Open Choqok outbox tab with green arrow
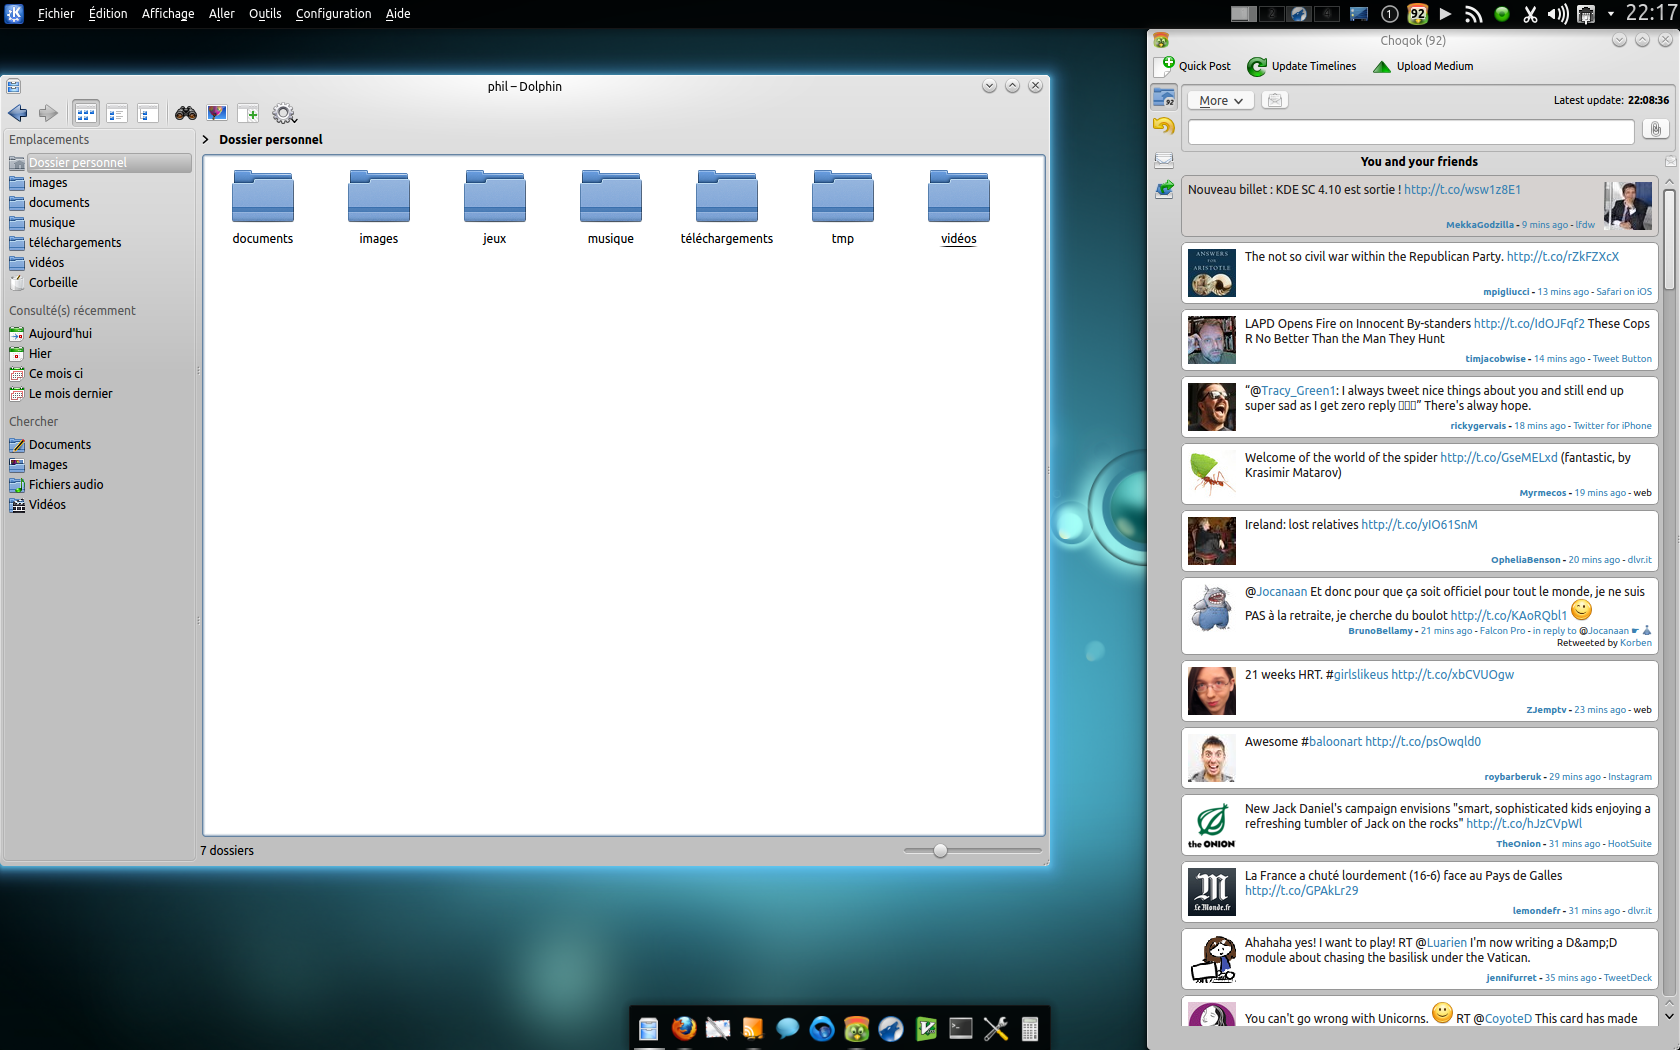 click(1164, 189)
